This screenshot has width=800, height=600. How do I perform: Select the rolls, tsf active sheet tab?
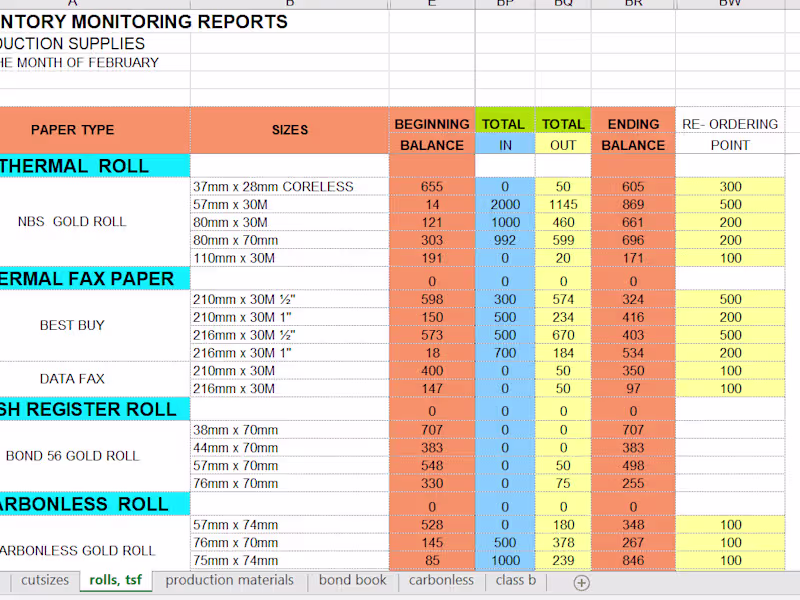[115, 580]
